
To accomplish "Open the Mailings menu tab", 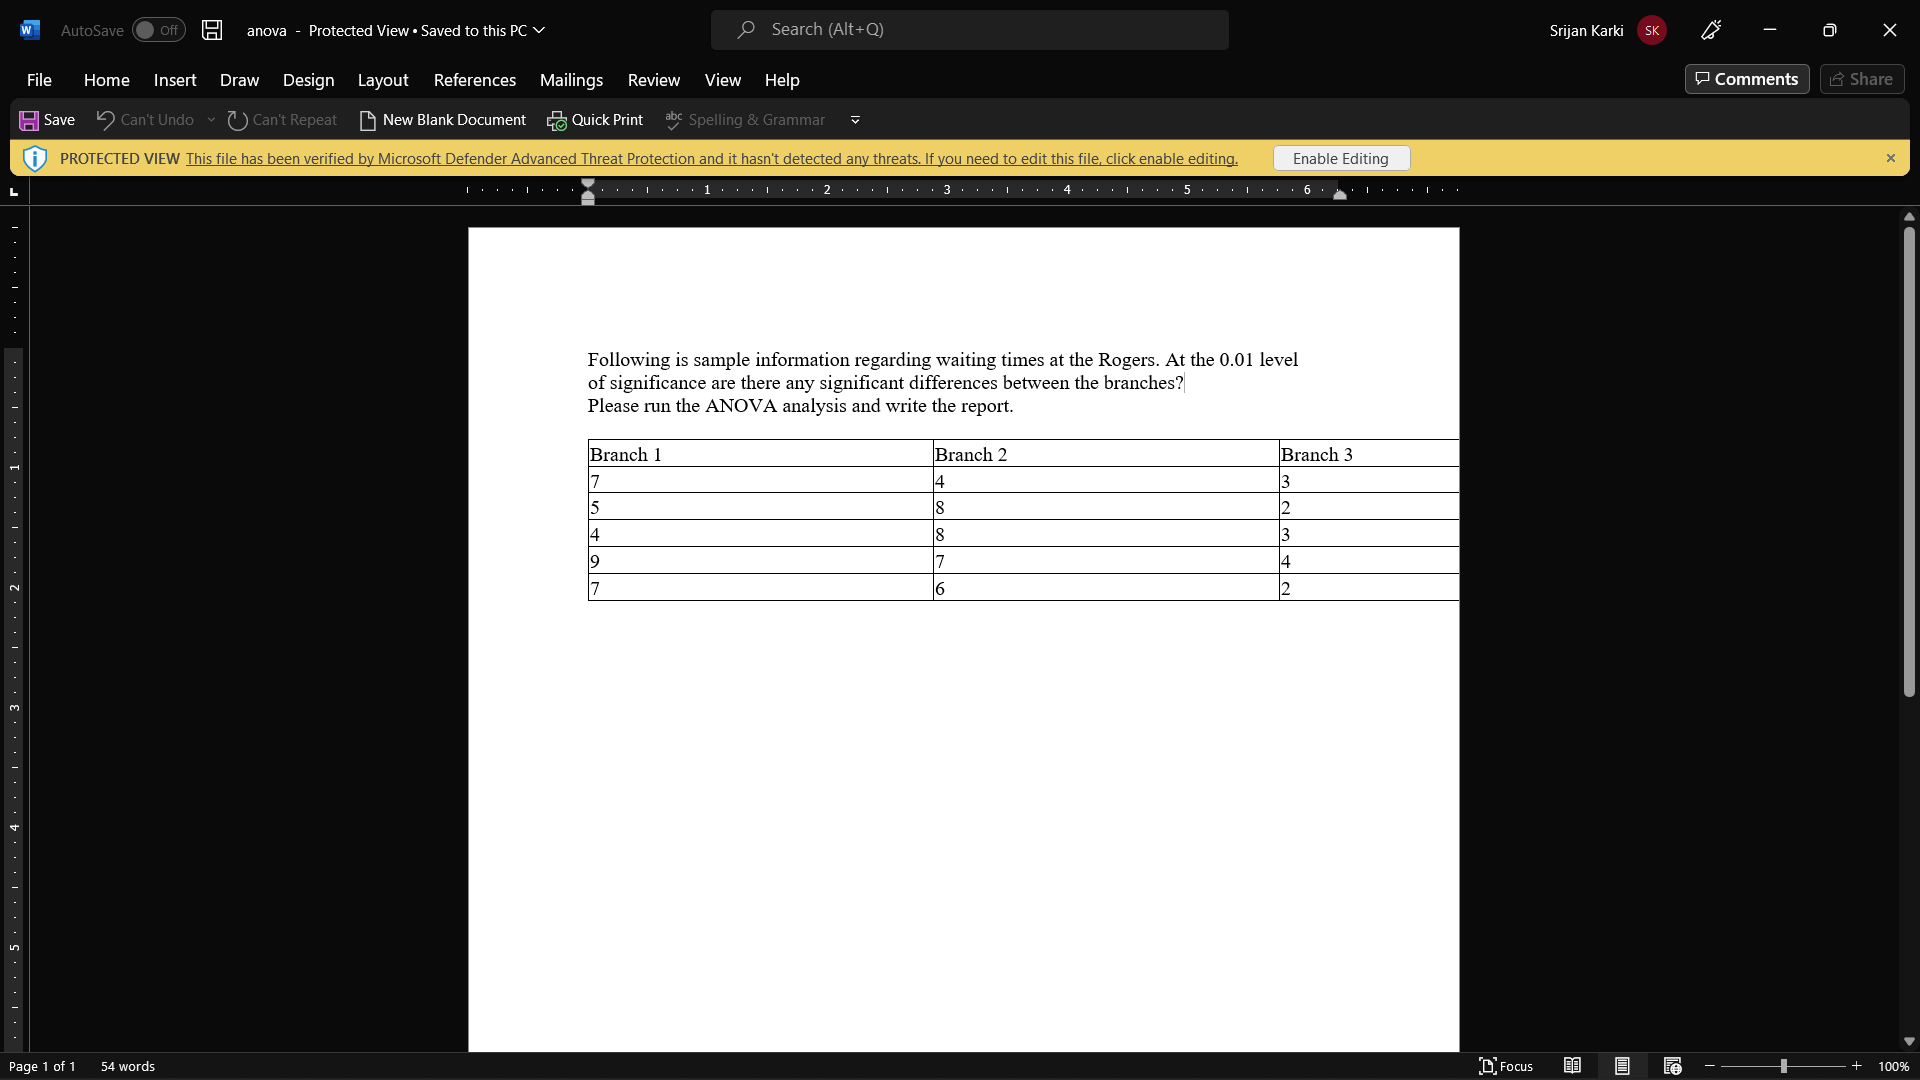I will point(571,79).
